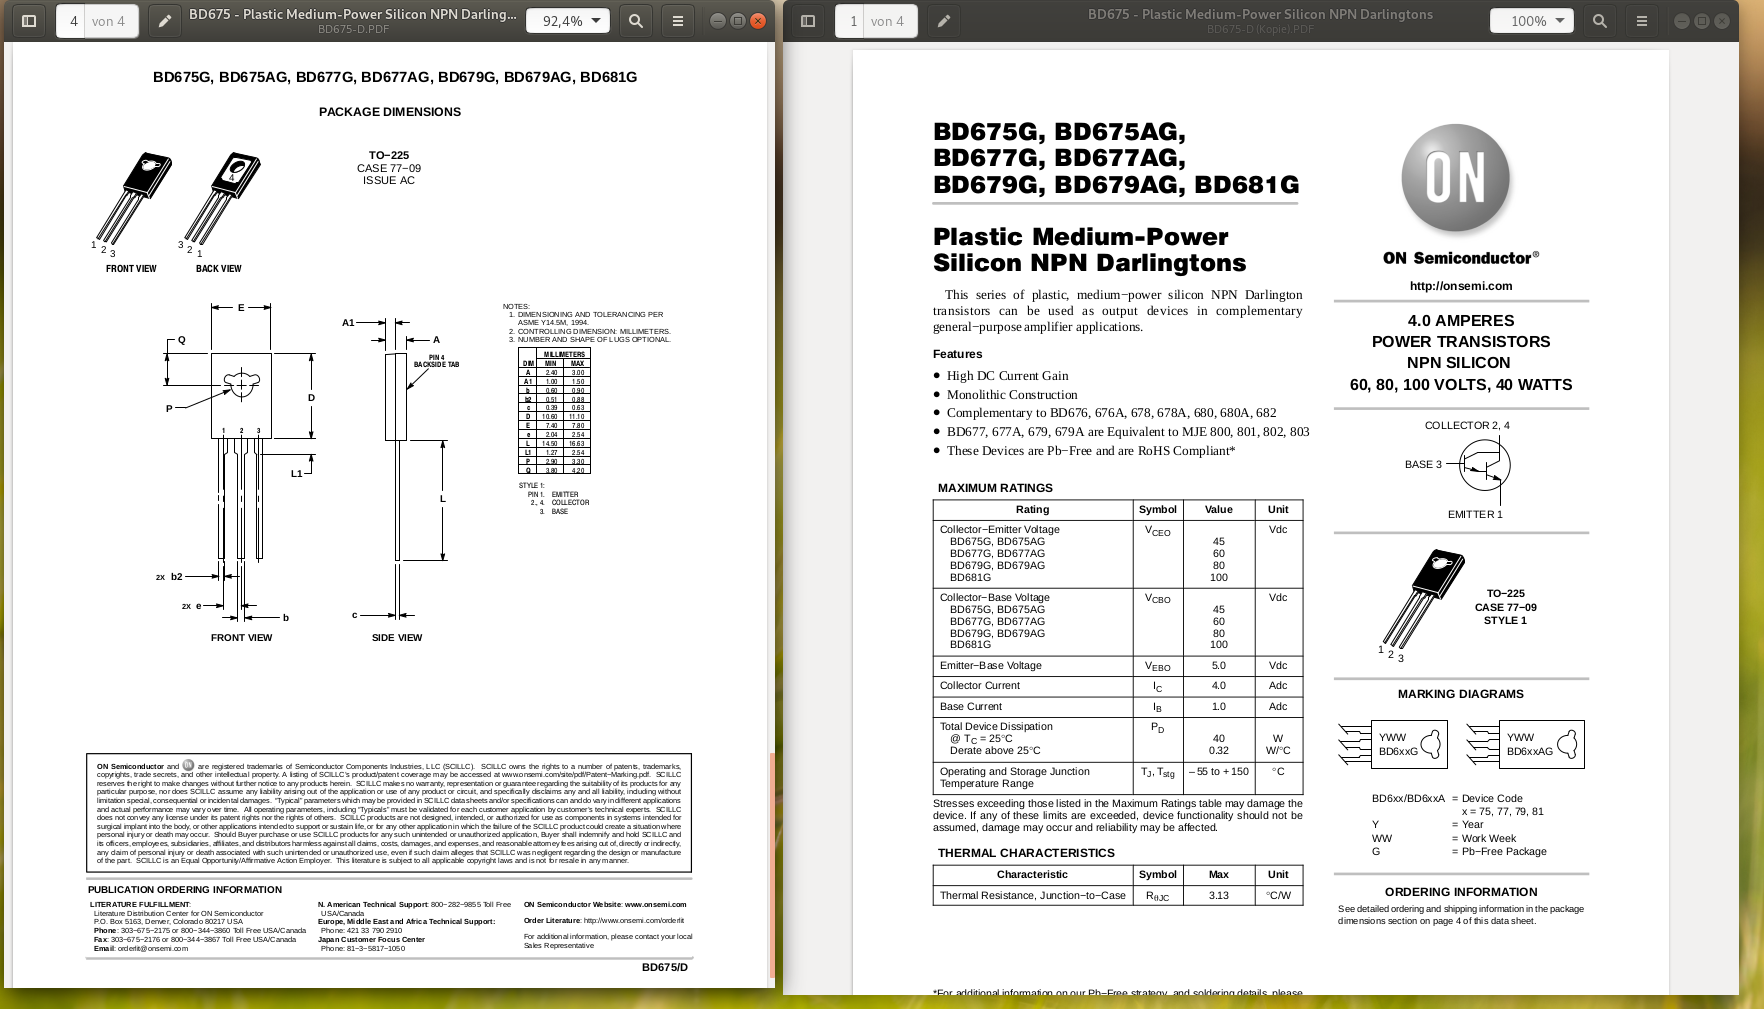
Task: Click the ON Semiconductor trademark notice box
Action: [389, 813]
